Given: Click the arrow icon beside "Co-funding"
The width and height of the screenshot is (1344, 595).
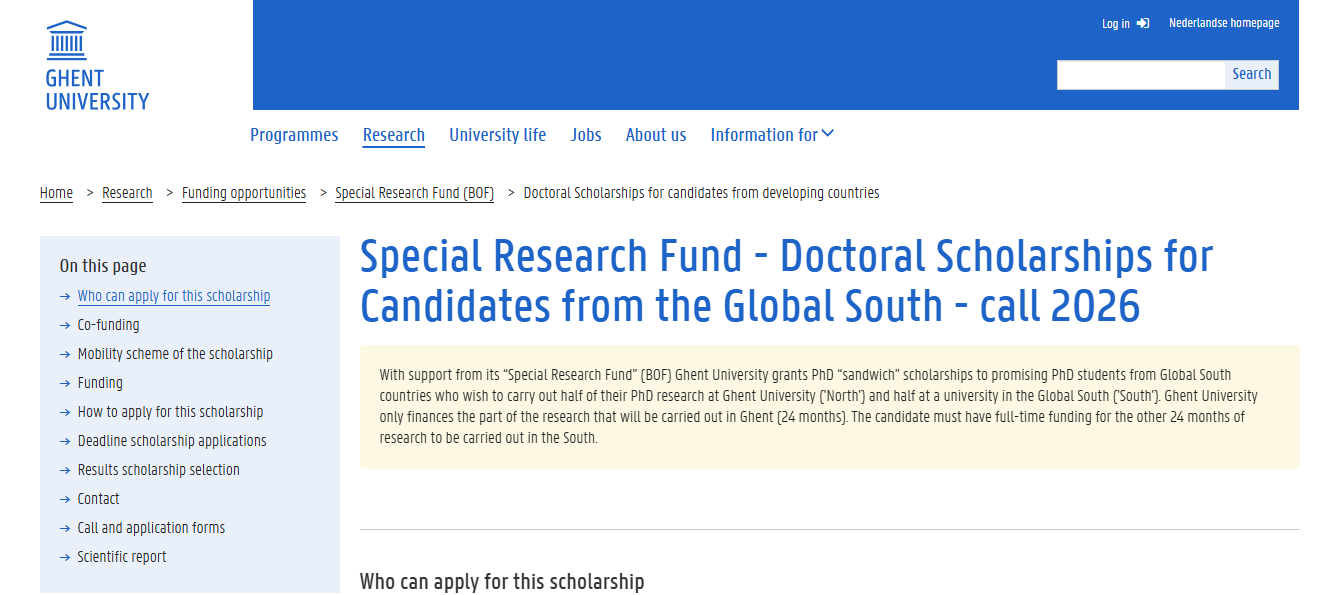Looking at the screenshot, I should pos(64,324).
